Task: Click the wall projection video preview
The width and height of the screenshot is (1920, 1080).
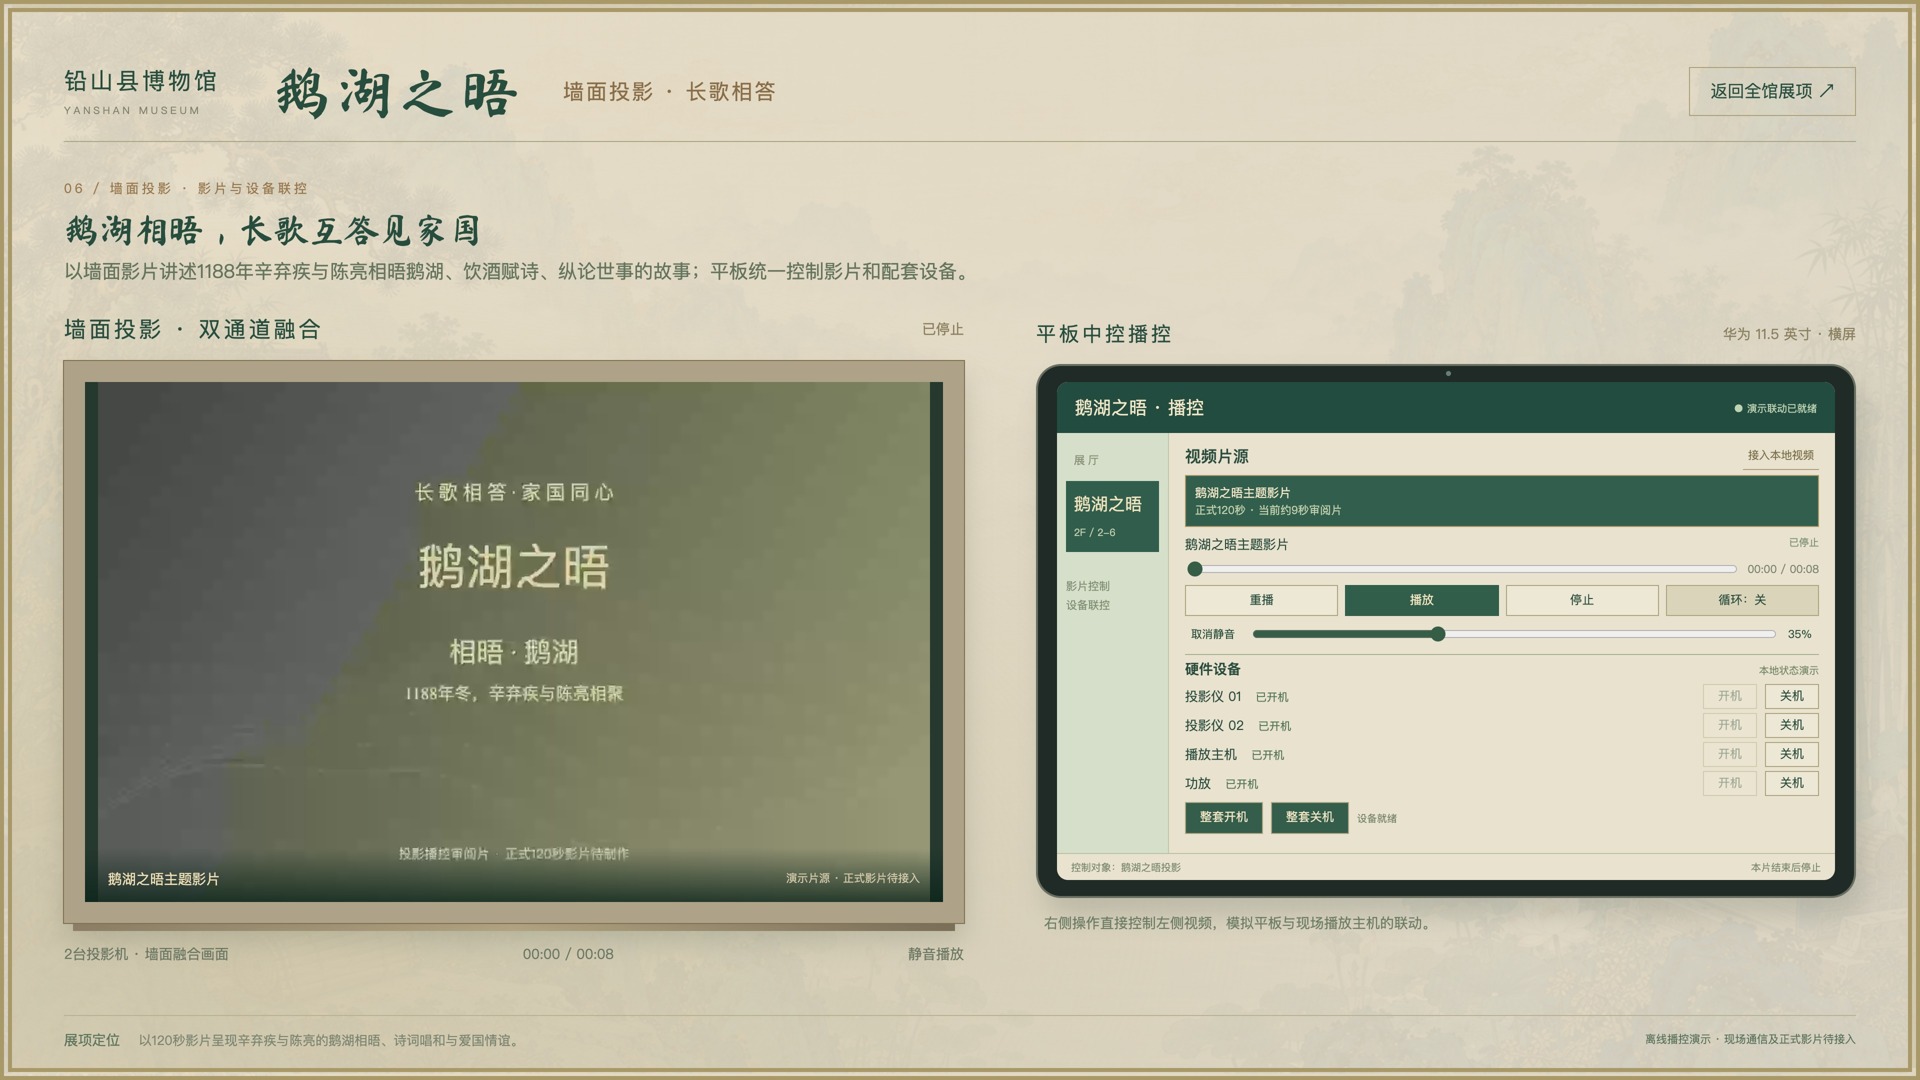Action: [x=514, y=641]
